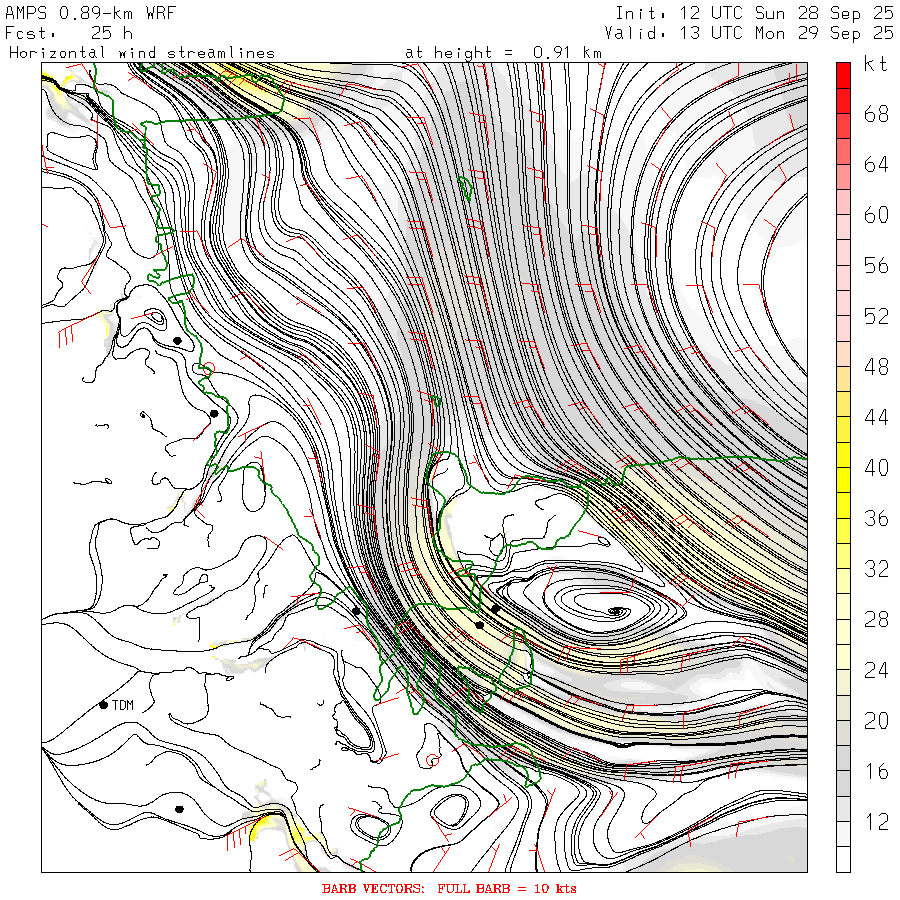Click the 28 kt label on the color bar
900x900 pixels.
pos(876,620)
